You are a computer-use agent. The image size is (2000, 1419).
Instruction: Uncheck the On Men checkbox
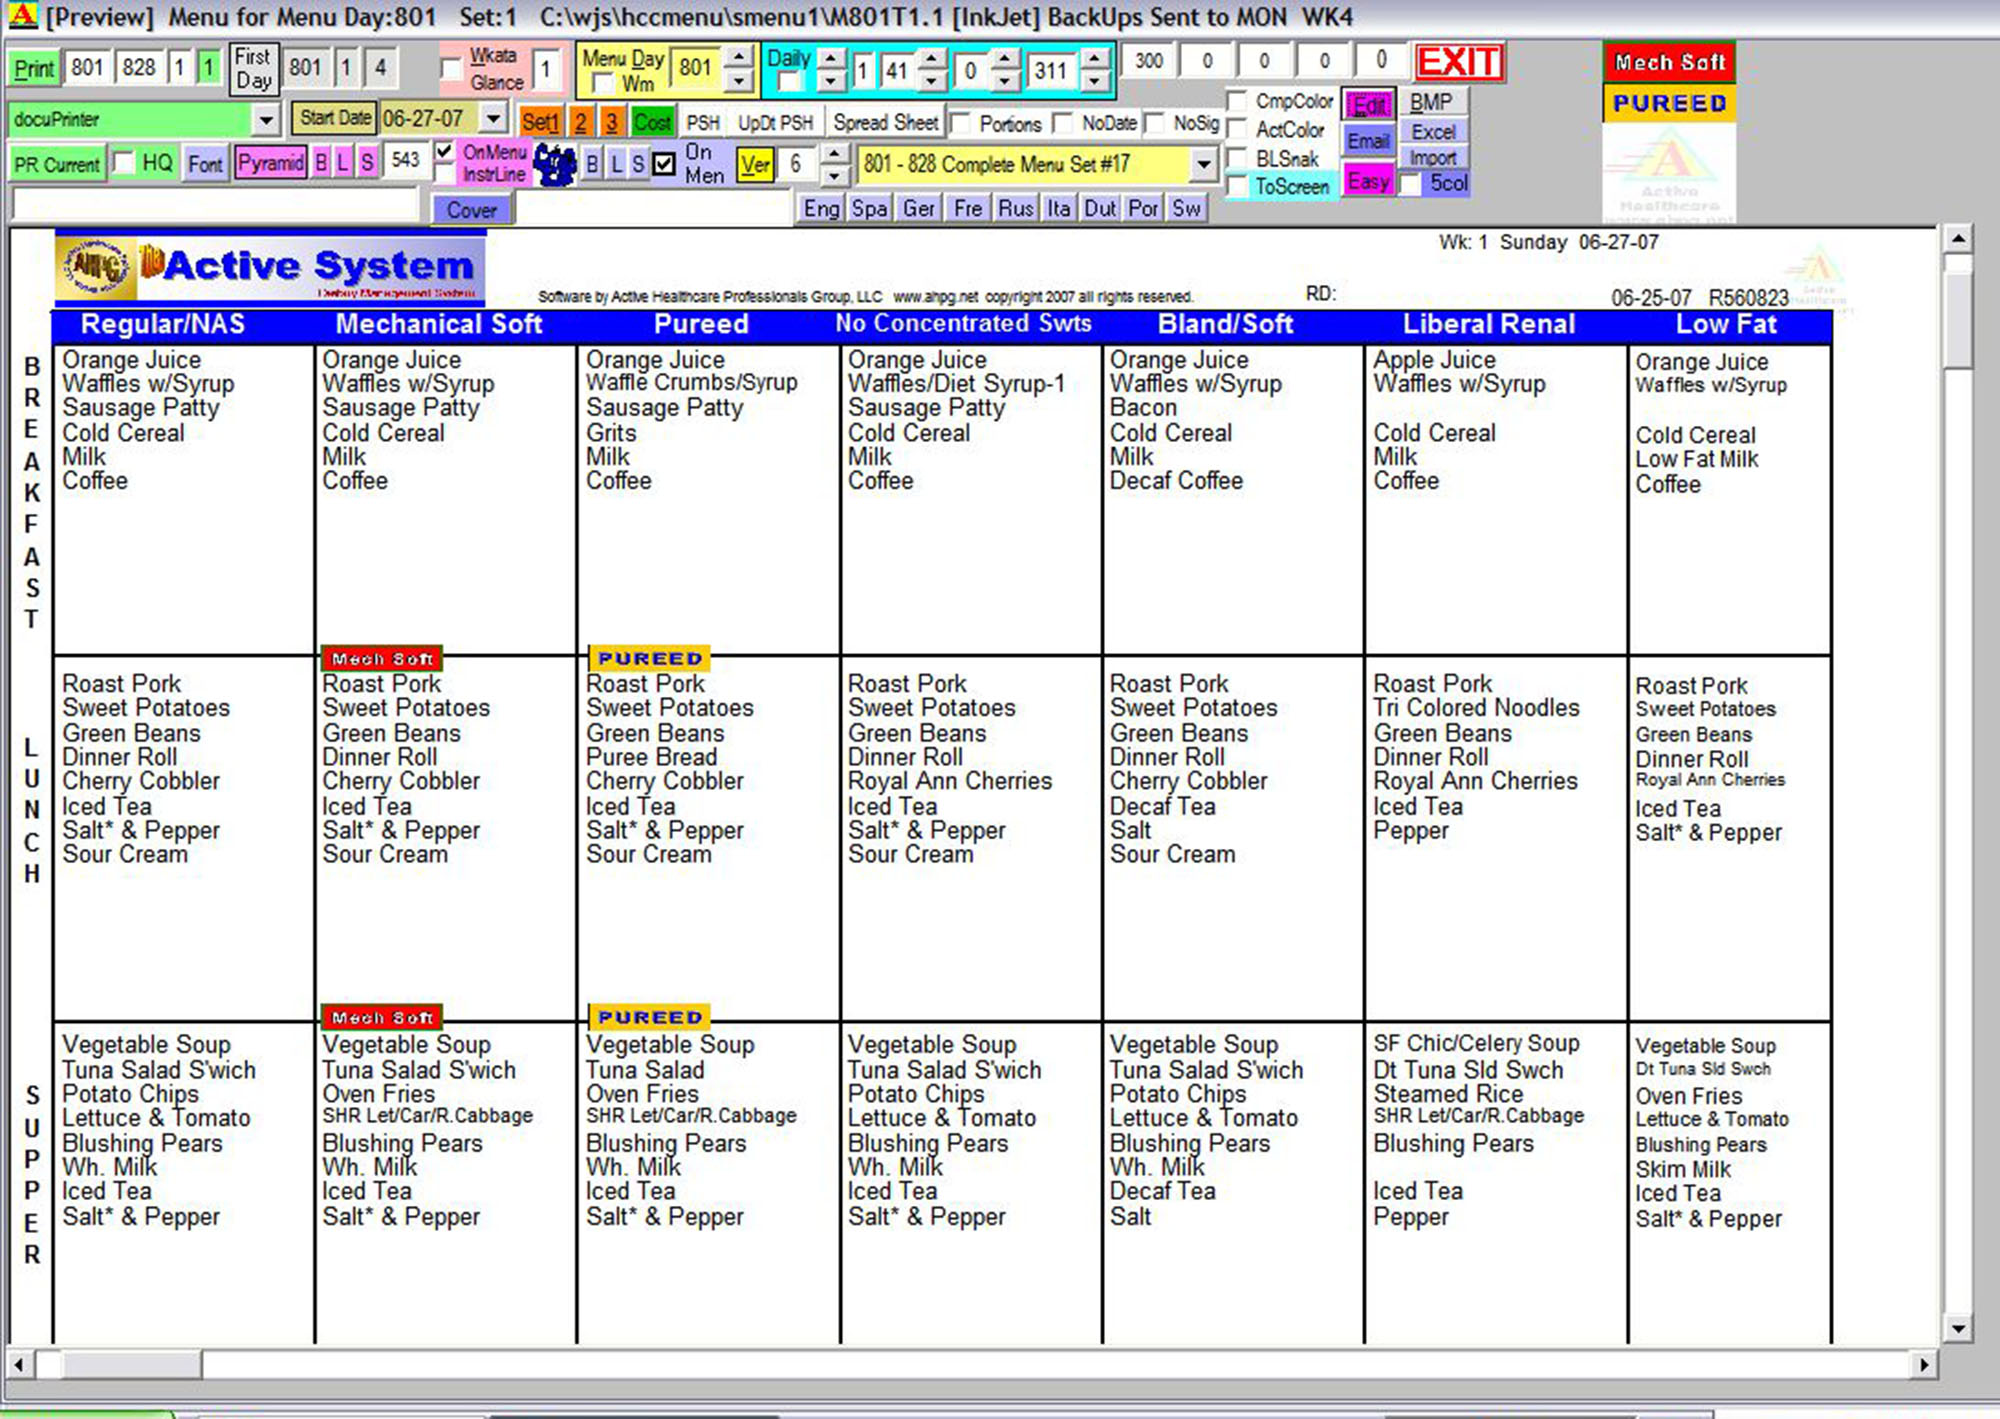click(x=664, y=164)
